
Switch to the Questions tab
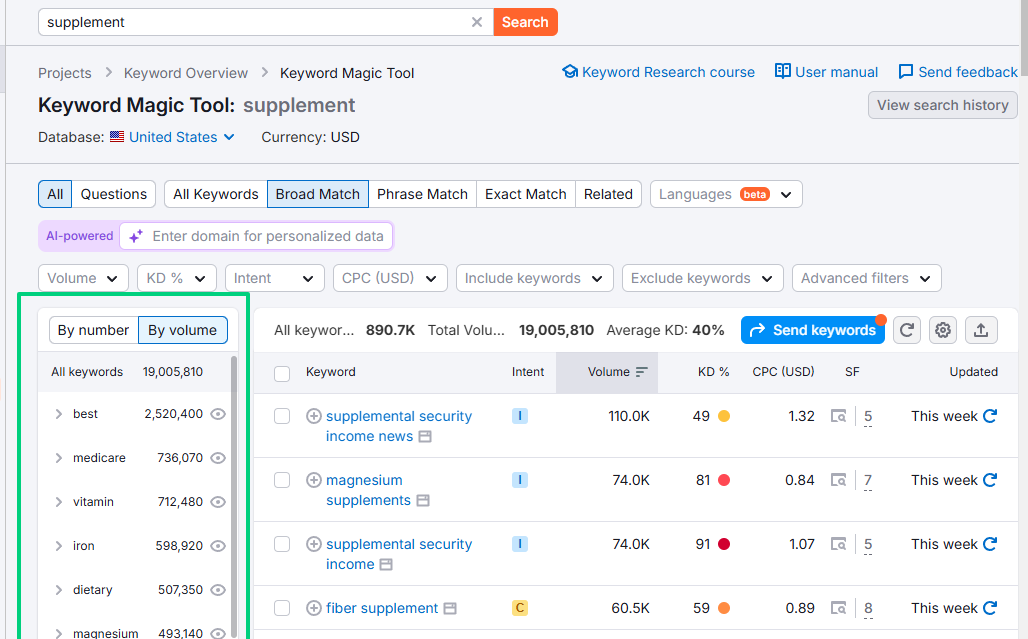tap(113, 194)
